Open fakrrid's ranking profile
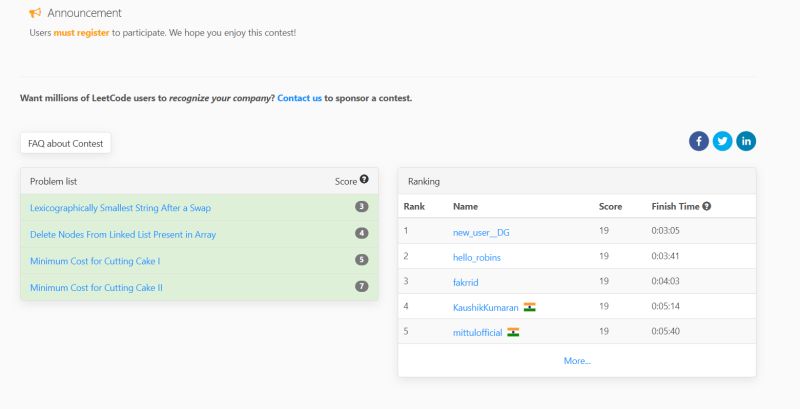The image size is (800, 409). (x=467, y=282)
